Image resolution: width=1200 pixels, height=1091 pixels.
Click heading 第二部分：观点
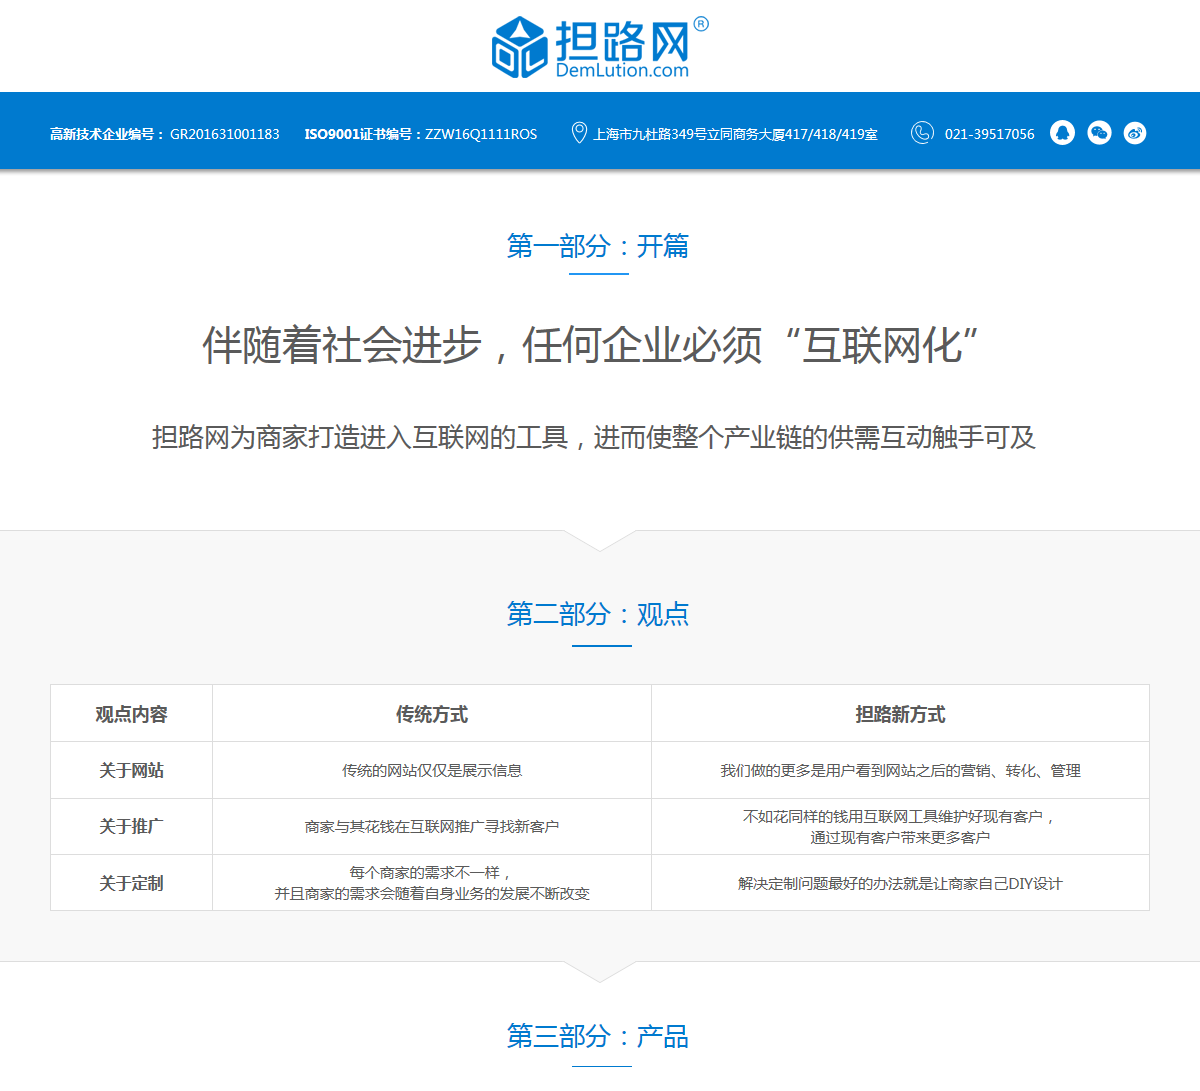click(x=598, y=614)
